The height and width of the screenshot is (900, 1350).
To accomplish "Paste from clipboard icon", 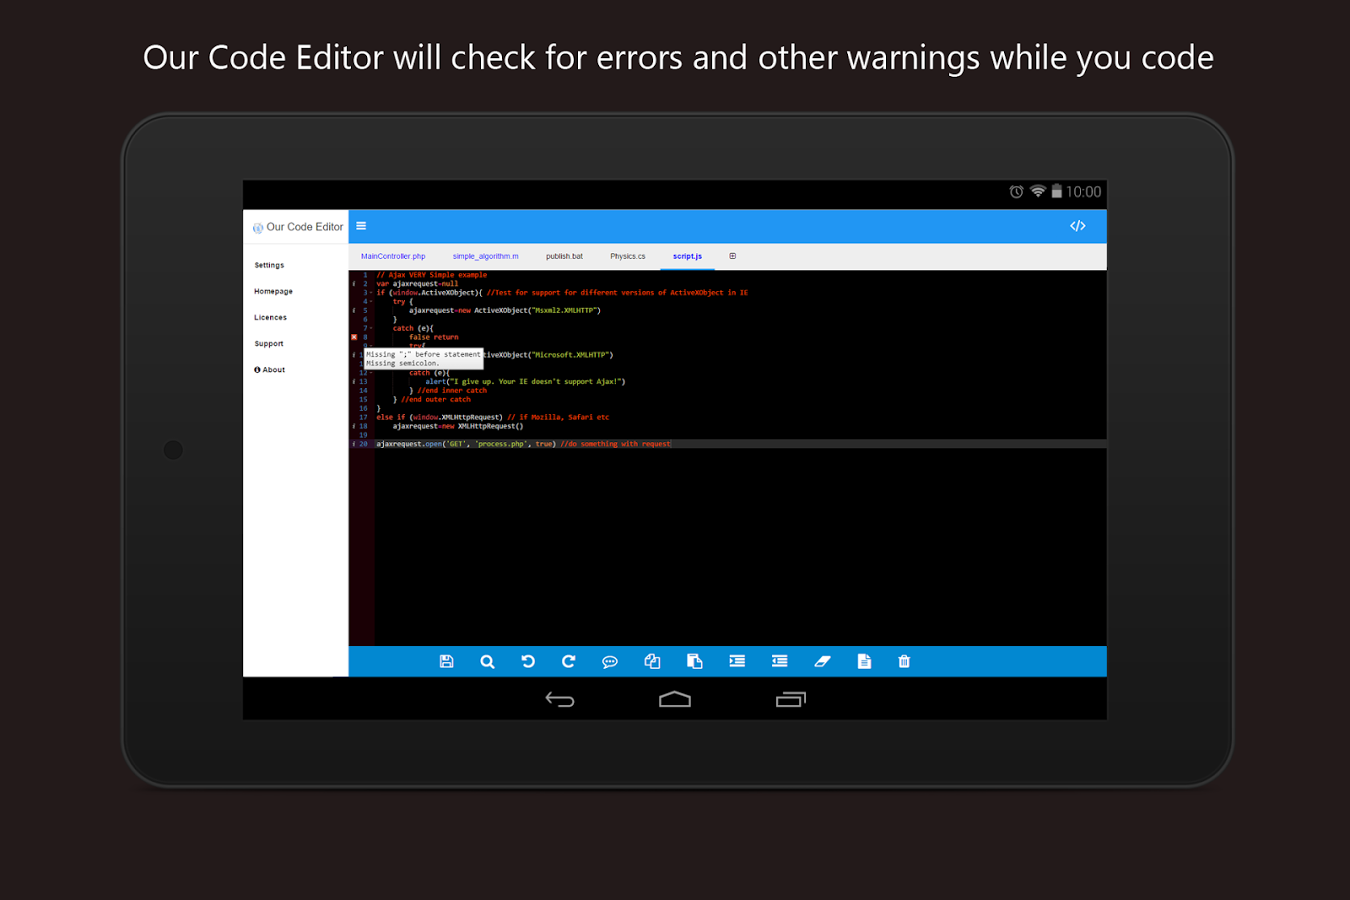I will pyautogui.click(x=695, y=661).
